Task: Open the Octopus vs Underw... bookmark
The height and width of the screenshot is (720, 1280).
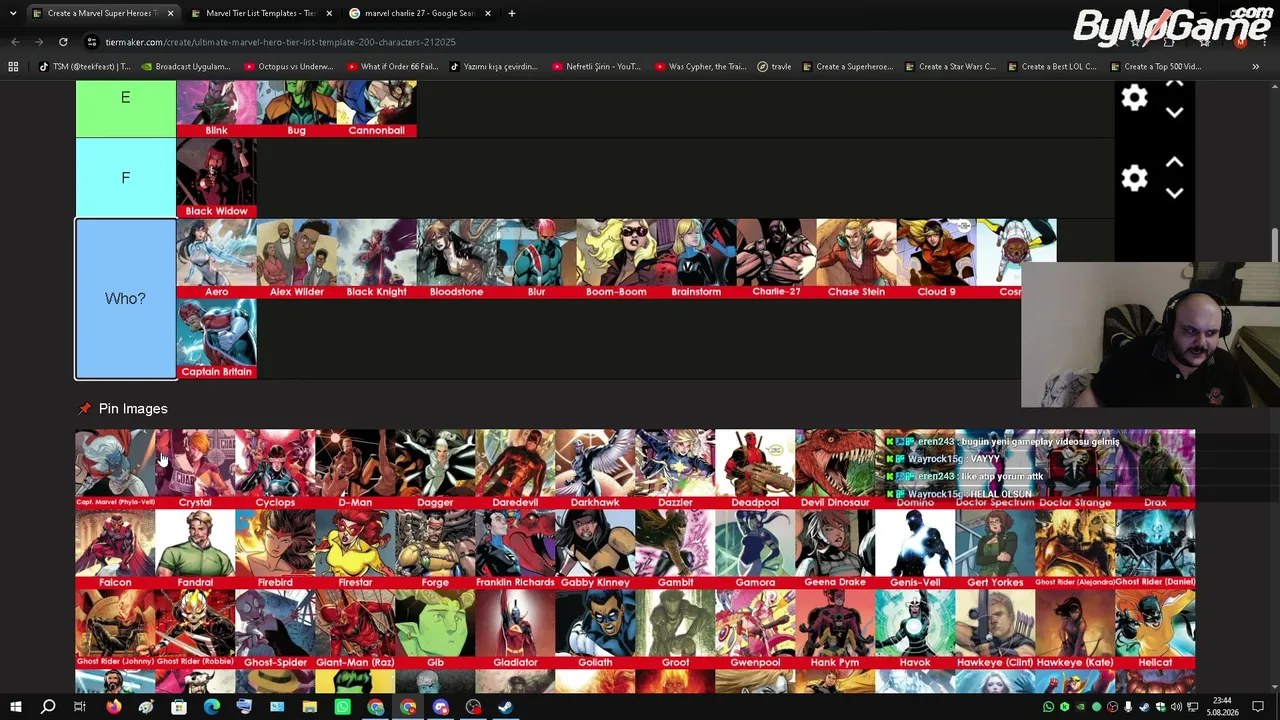Action: click(288, 67)
